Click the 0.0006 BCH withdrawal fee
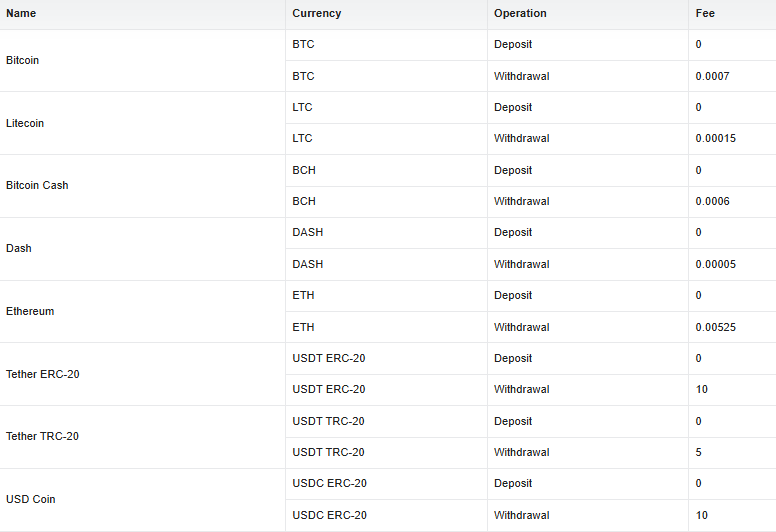 click(712, 202)
